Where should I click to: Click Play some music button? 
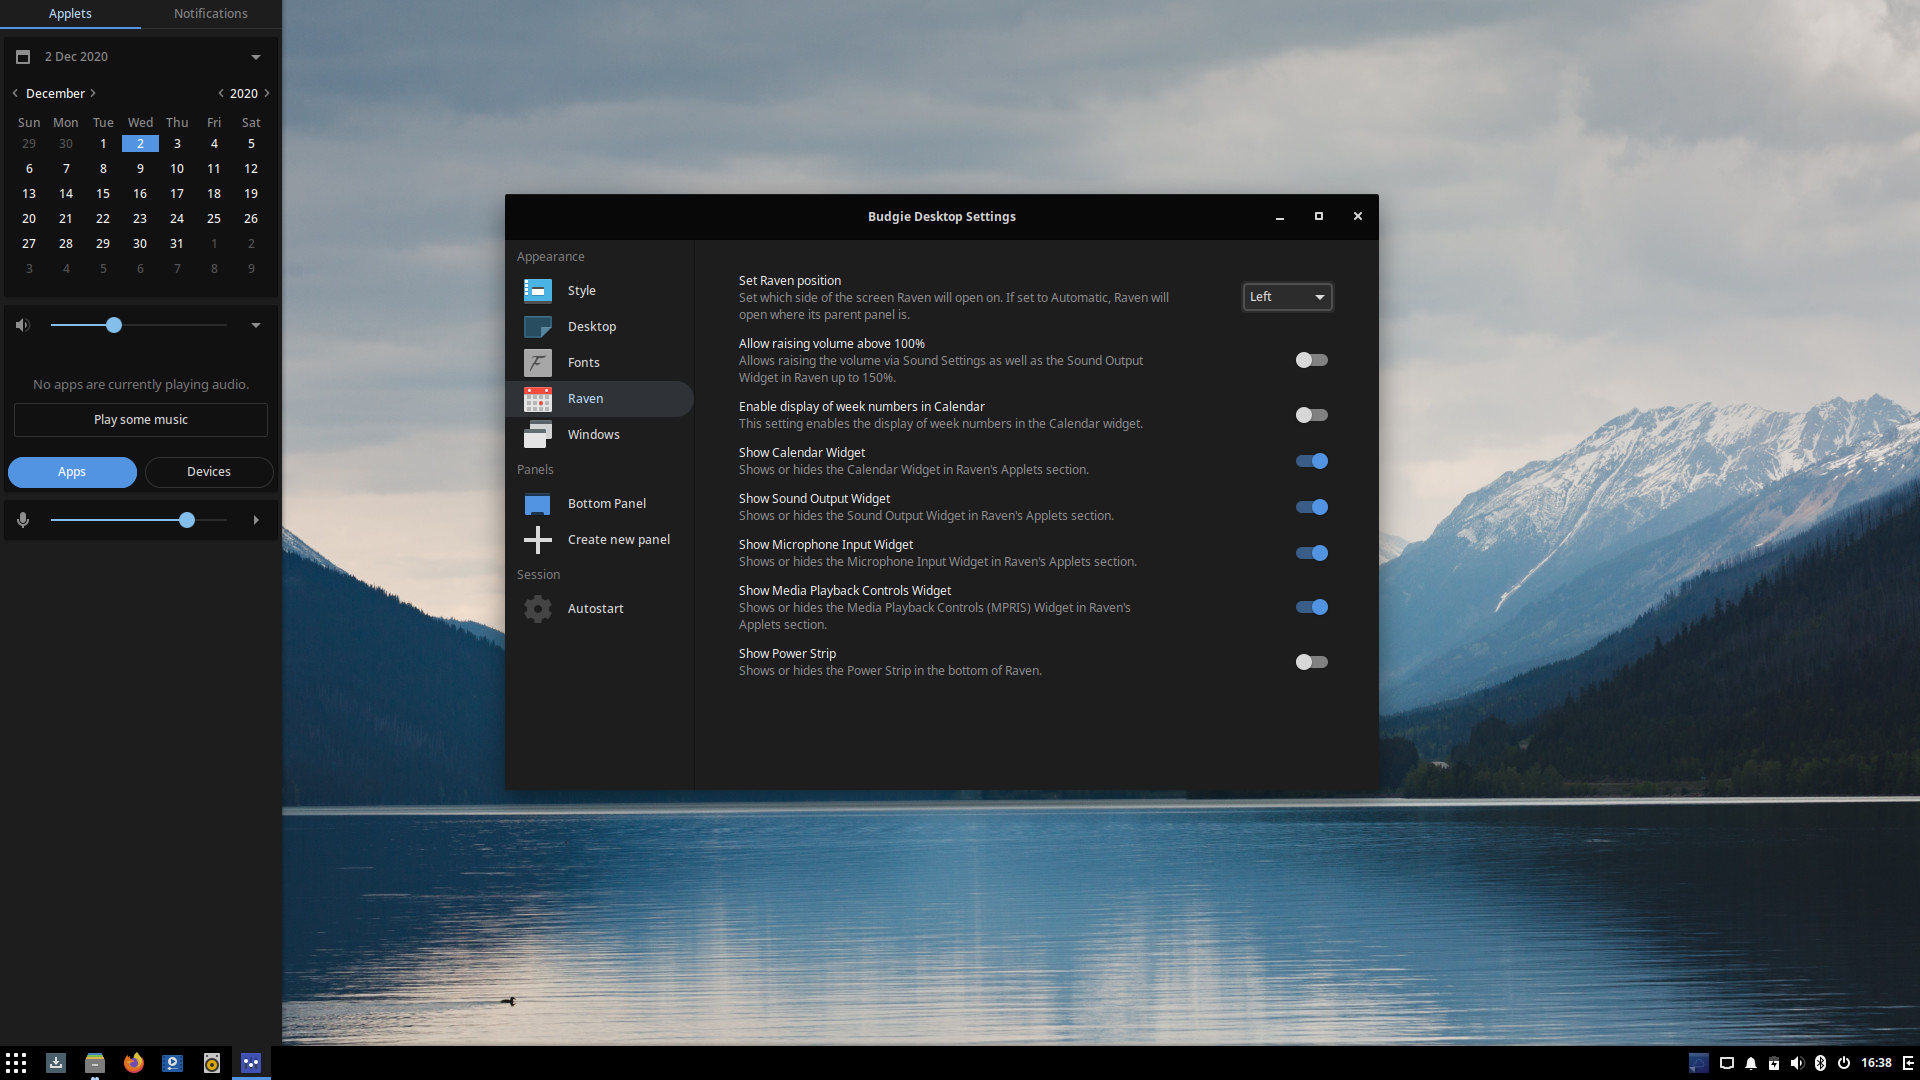coord(140,419)
